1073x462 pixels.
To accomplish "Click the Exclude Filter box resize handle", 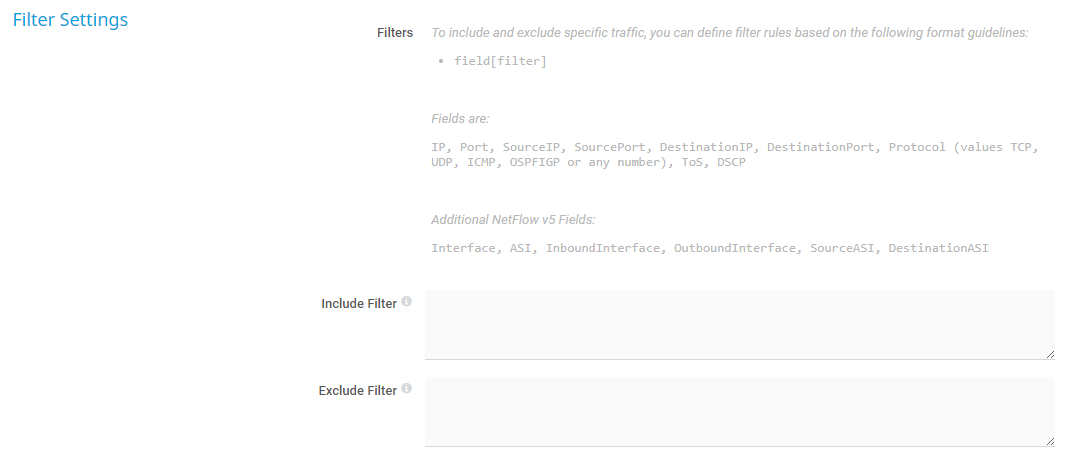I will [1049, 441].
